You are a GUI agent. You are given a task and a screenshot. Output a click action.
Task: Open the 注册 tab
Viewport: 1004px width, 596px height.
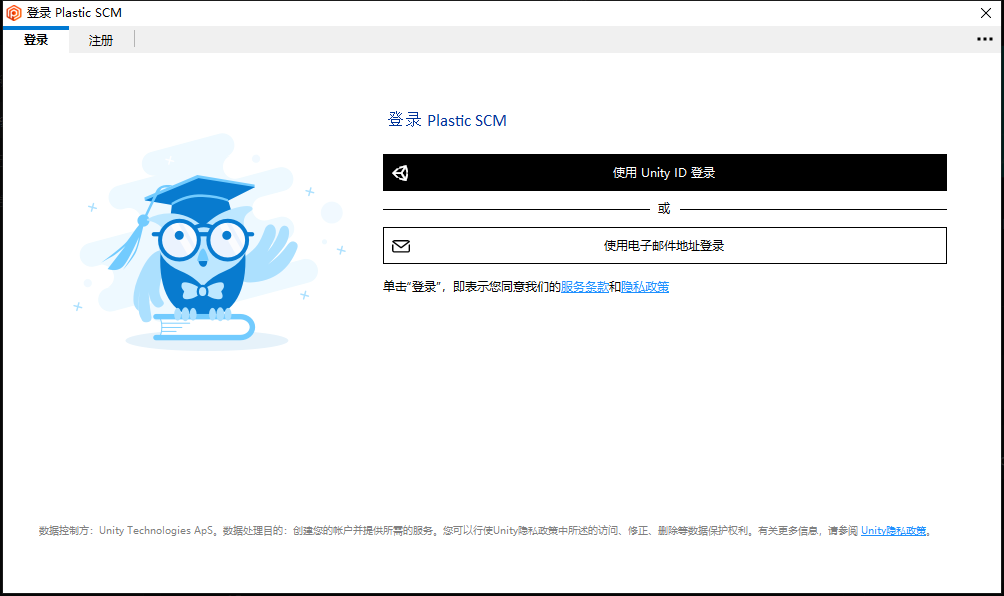coord(101,40)
